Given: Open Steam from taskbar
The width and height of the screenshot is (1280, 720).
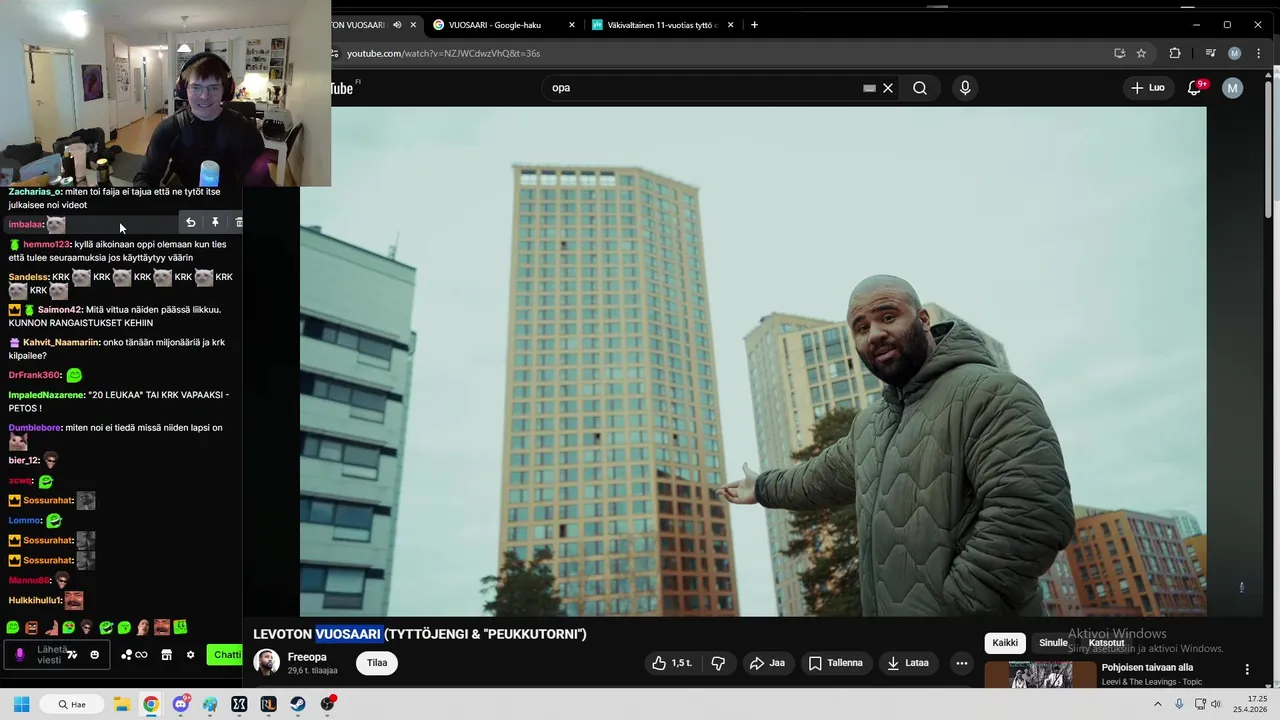Looking at the screenshot, I should tap(298, 704).
